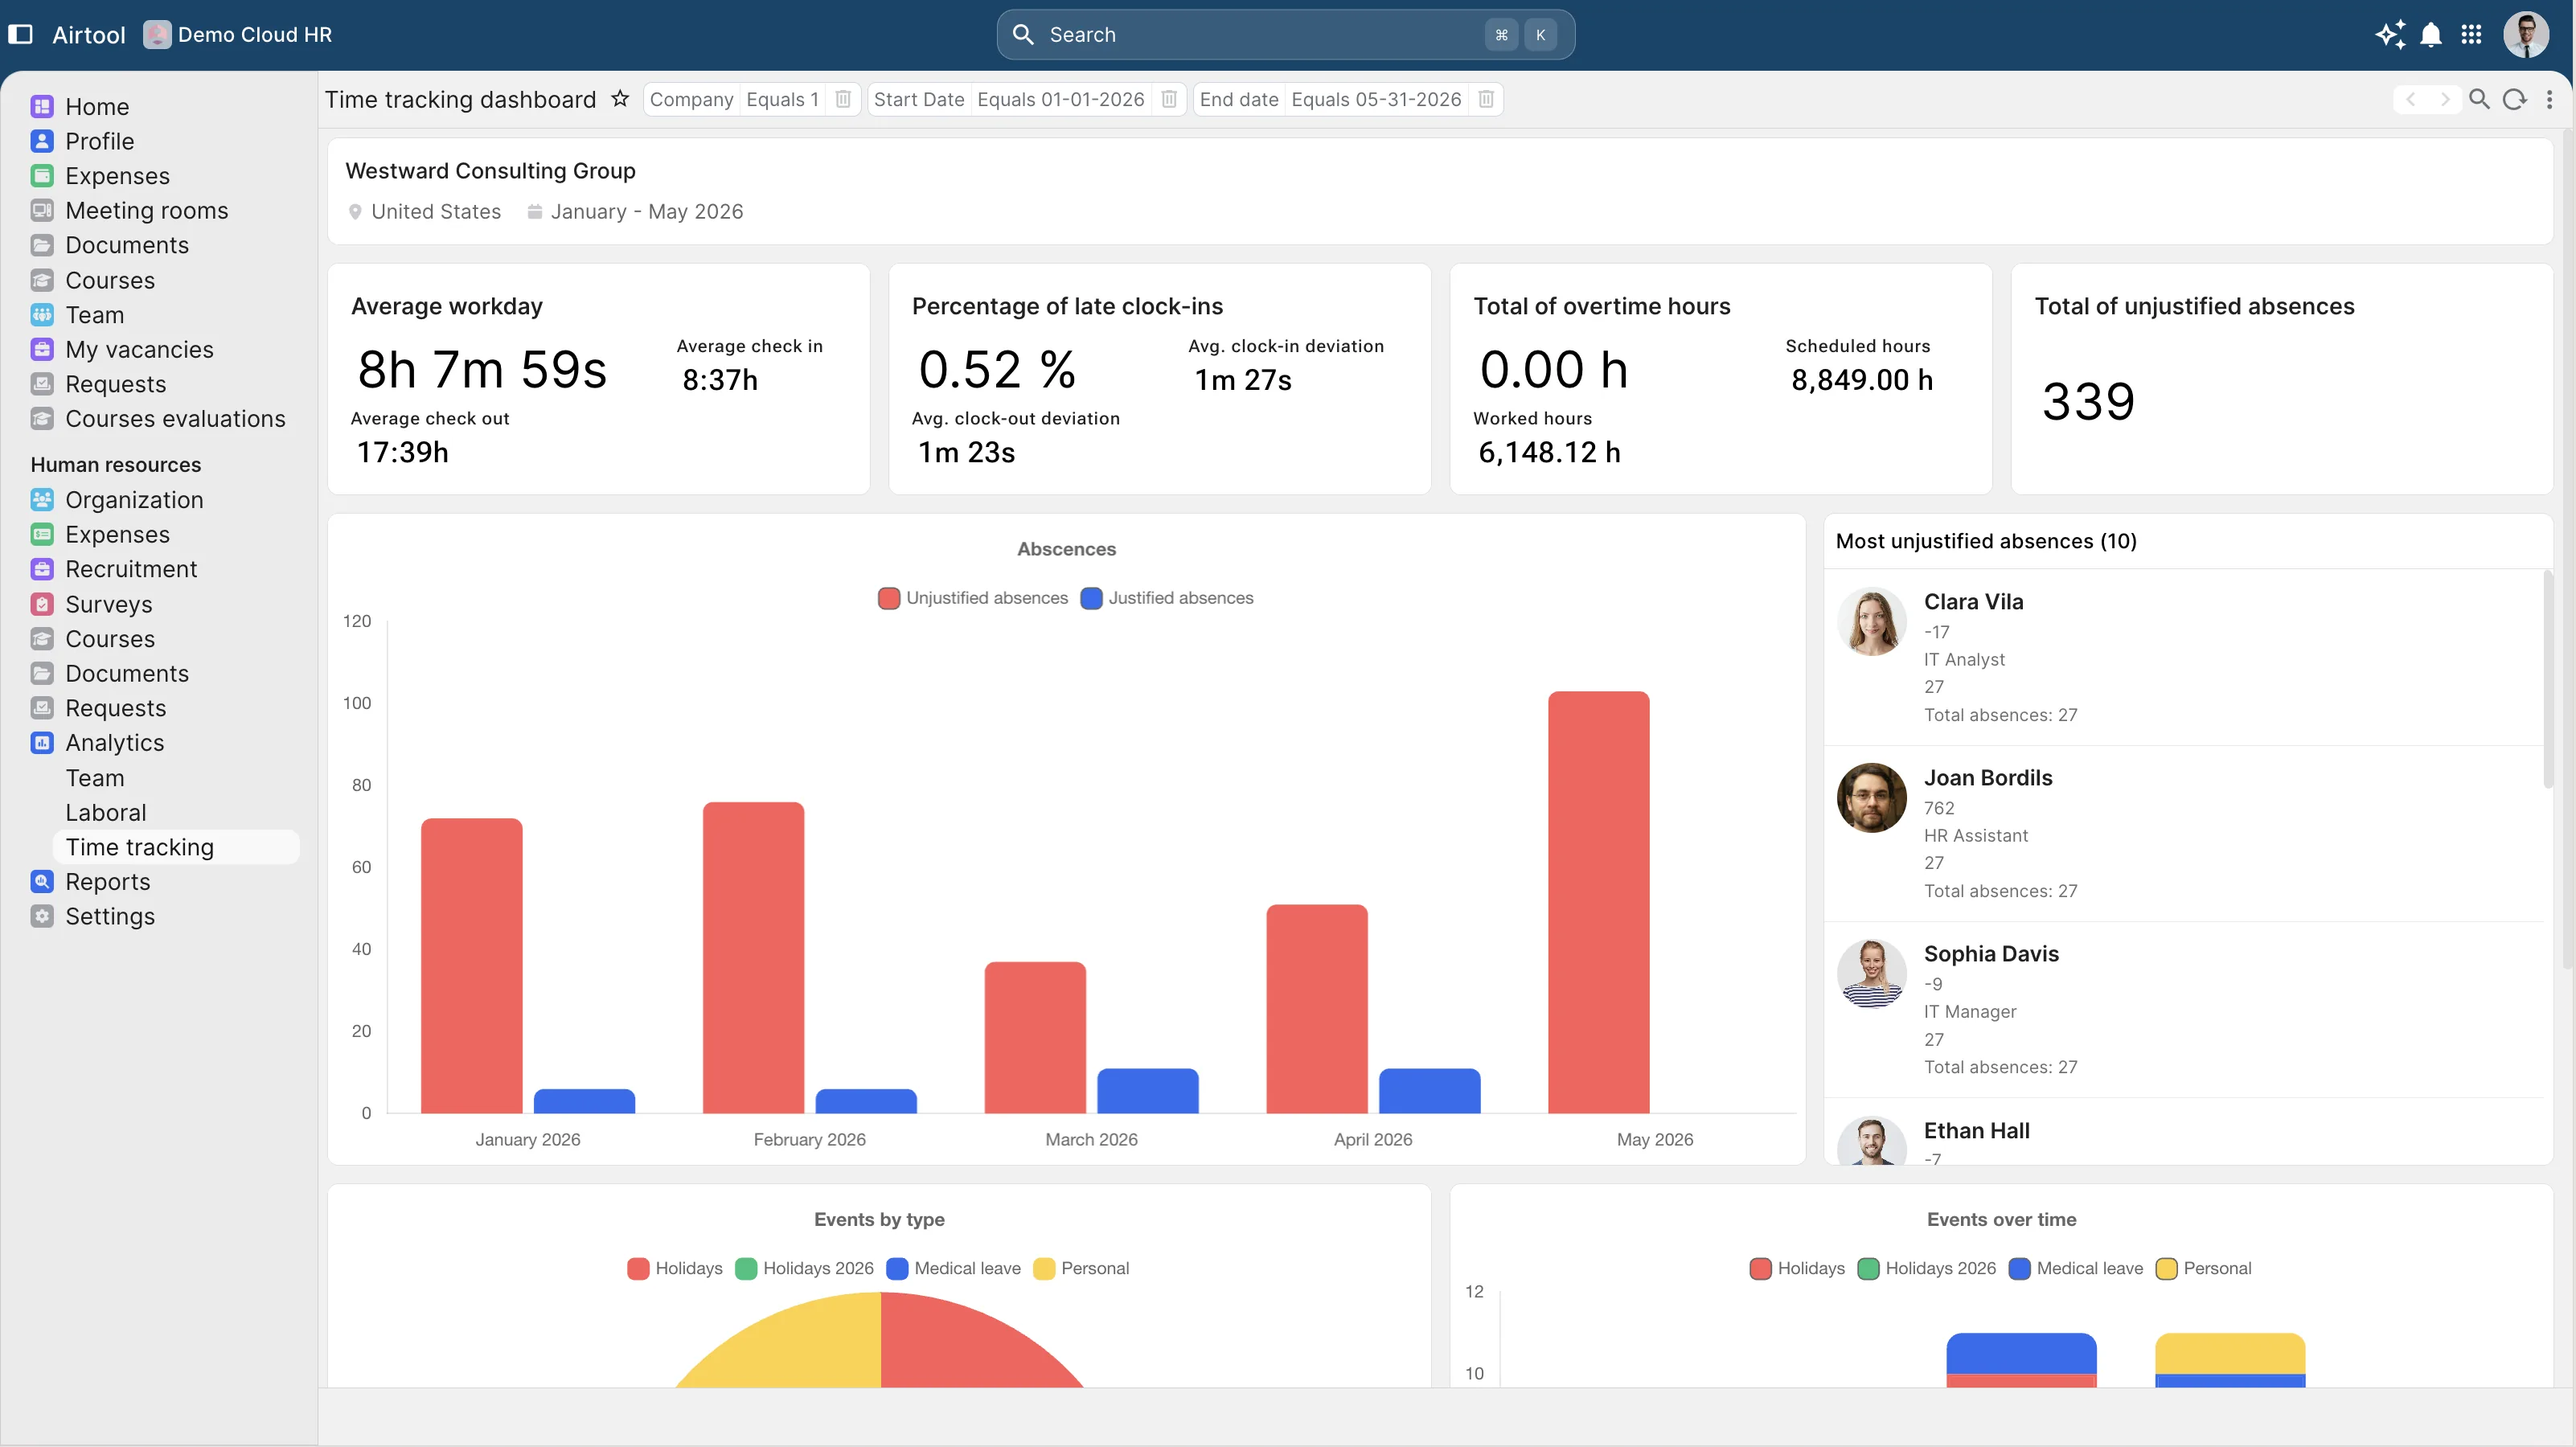Click the March 2026 justified absences bar
Viewport: 2576px width, 1447px height.
coord(1147,1090)
